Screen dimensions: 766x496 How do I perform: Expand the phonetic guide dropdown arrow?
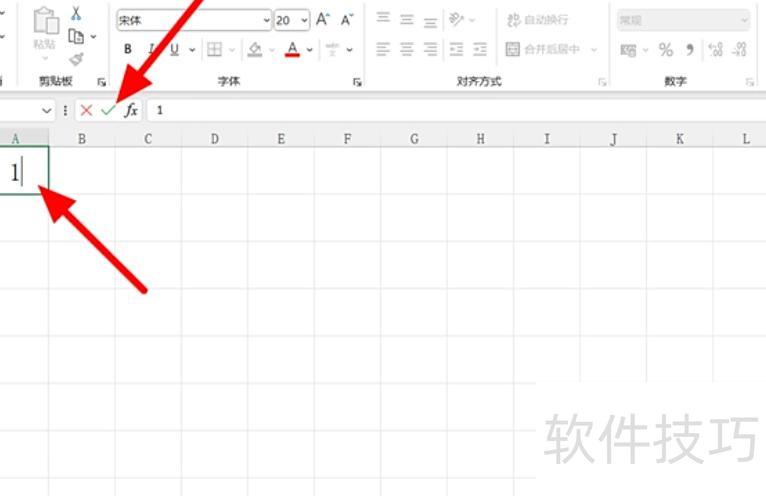(x=350, y=49)
